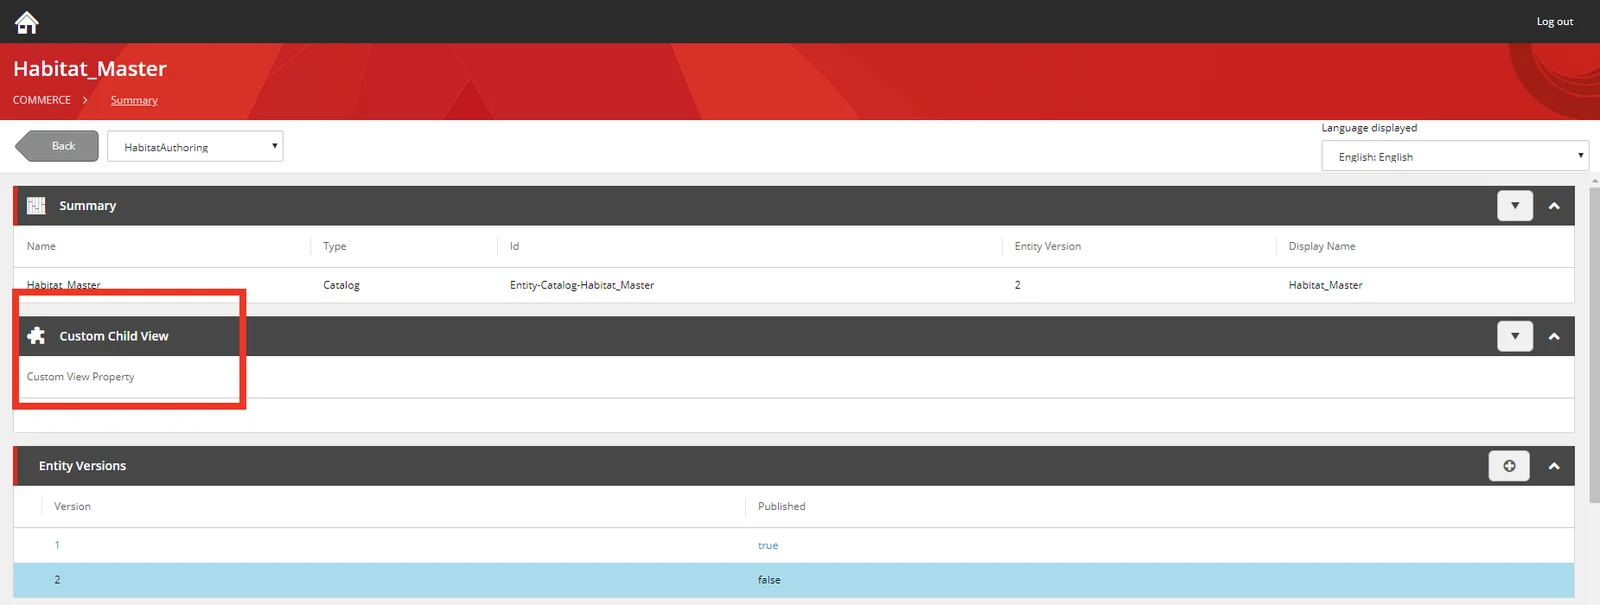Click the Habitat_Master page title
This screenshot has height=605, width=1600.
pos(90,69)
